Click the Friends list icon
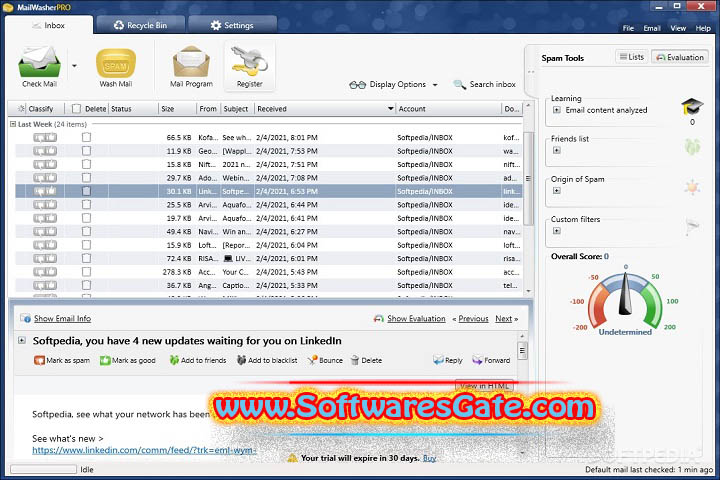The height and width of the screenshot is (480, 720). 692,147
